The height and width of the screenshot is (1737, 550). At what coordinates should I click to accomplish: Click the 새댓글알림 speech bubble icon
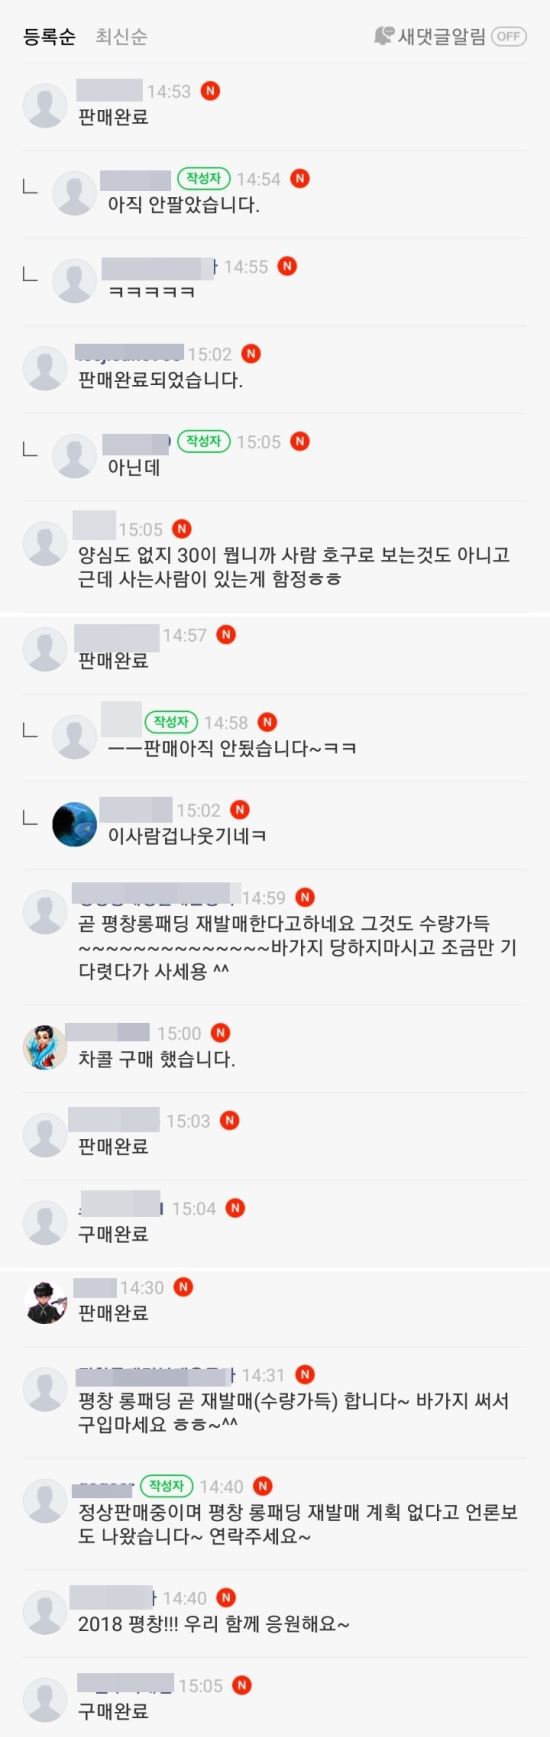point(383,36)
